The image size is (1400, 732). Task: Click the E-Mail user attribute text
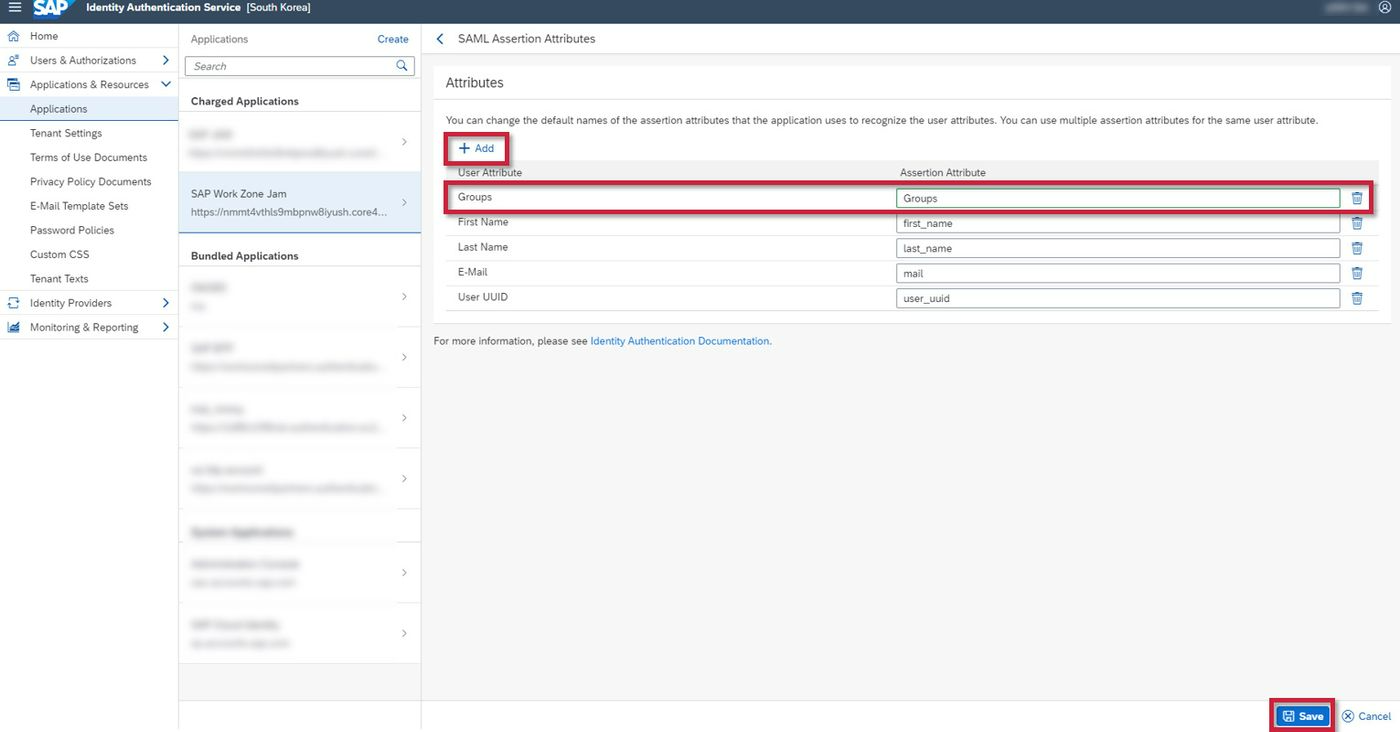click(x=473, y=272)
